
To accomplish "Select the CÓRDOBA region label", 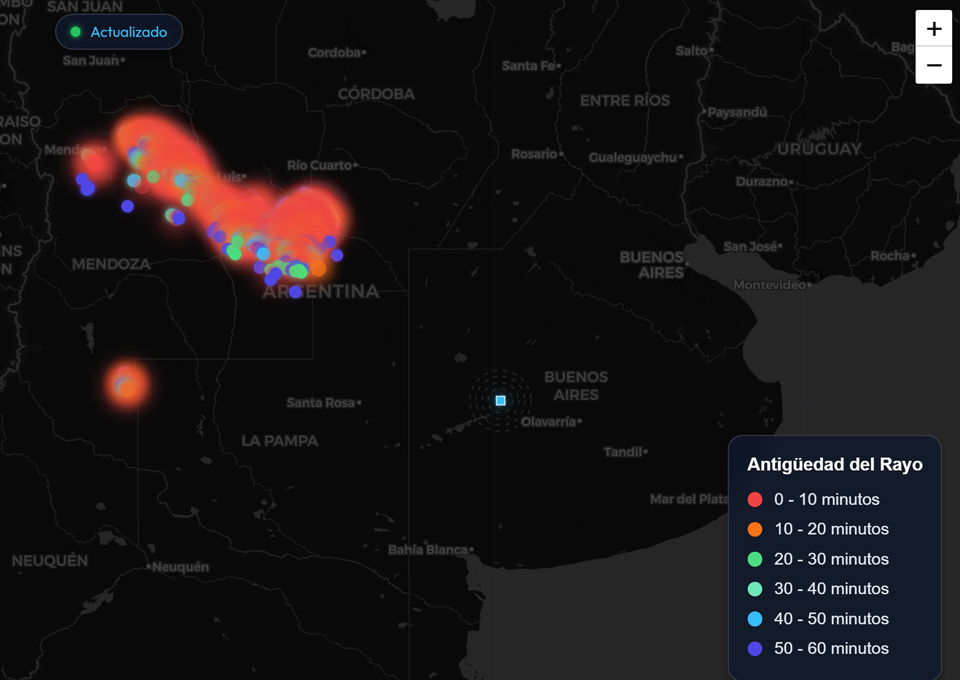I will pyautogui.click(x=378, y=93).
